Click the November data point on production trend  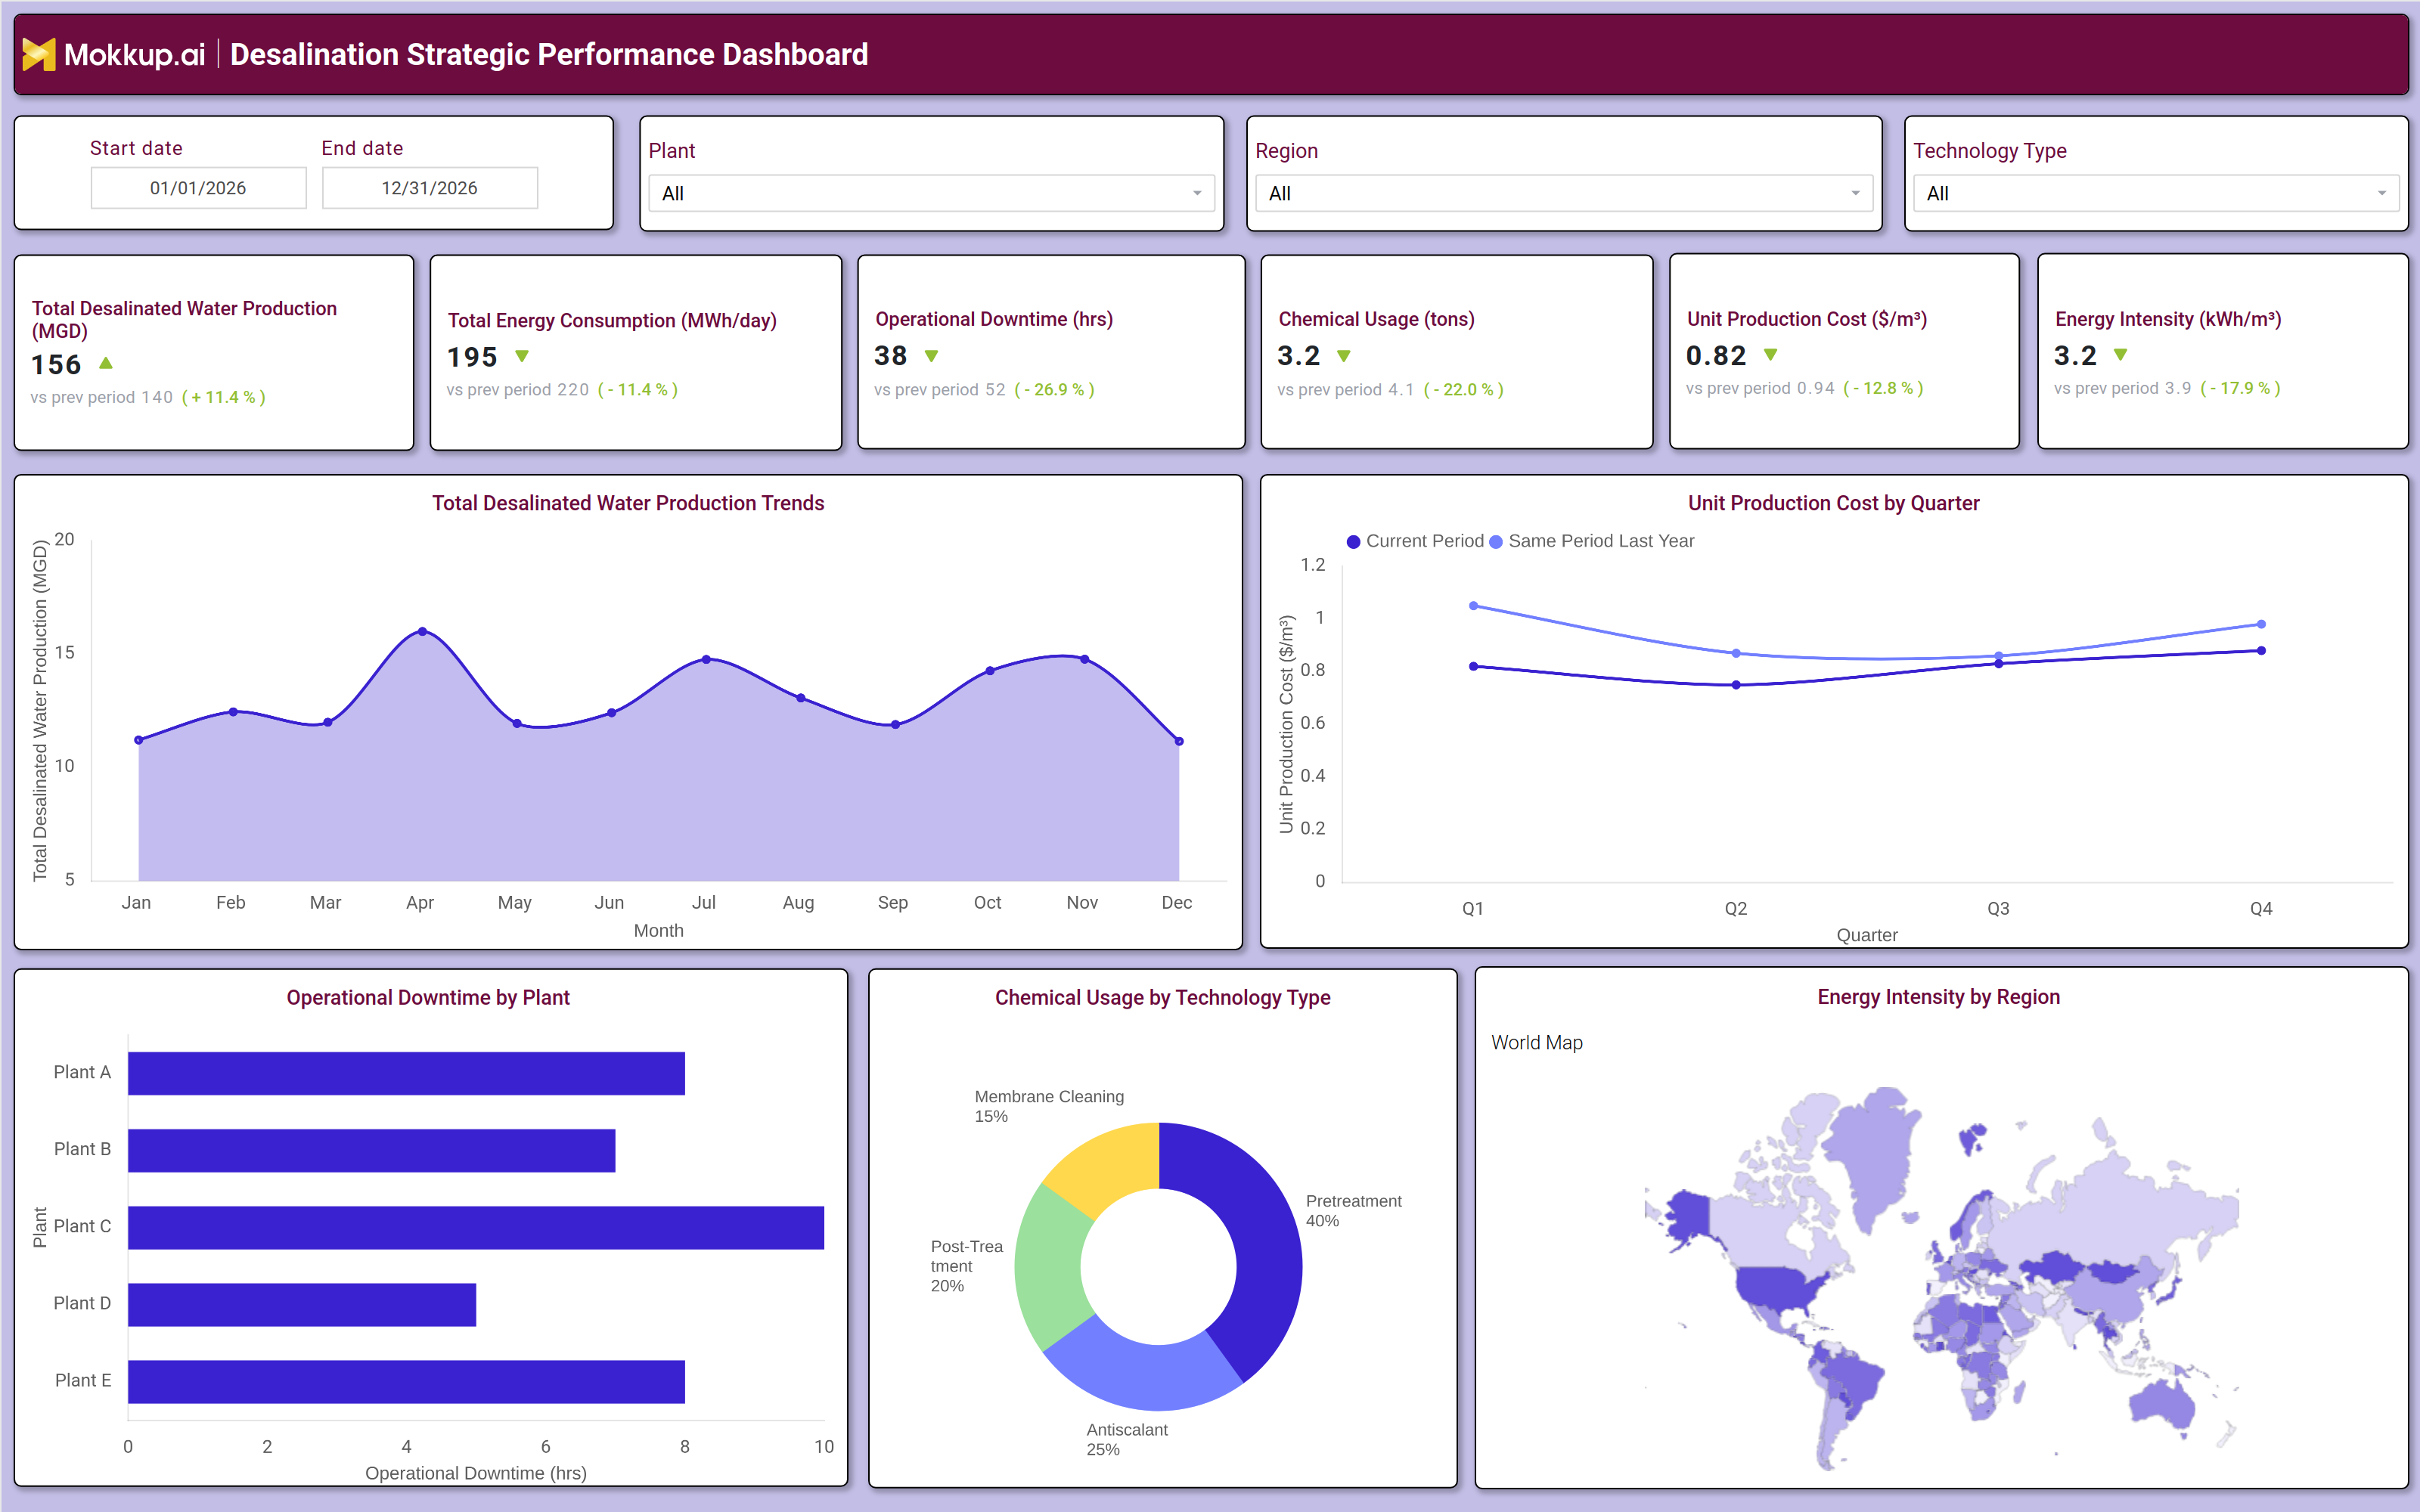pos(1085,659)
